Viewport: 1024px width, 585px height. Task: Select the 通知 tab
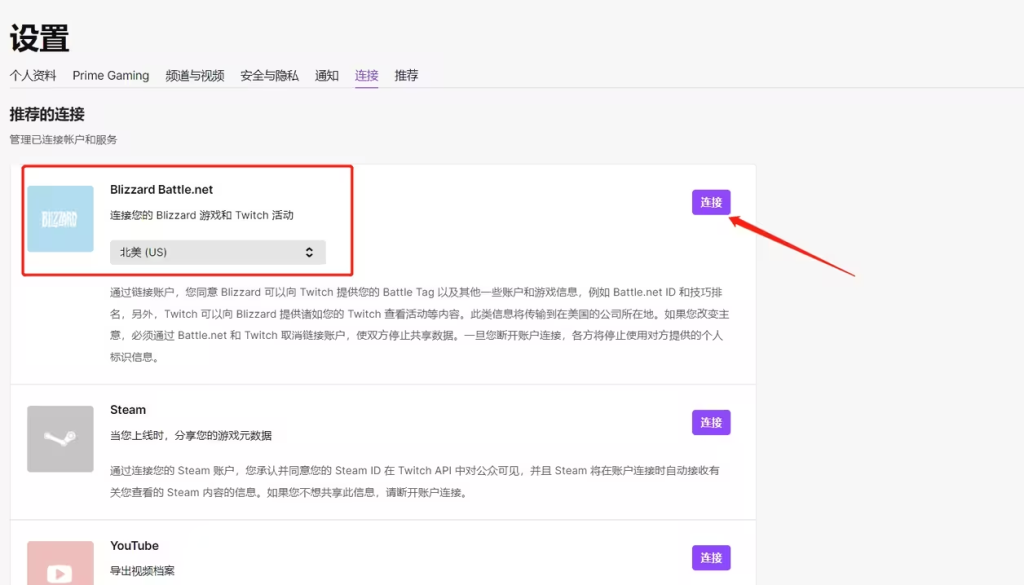click(x=327, y=76)
